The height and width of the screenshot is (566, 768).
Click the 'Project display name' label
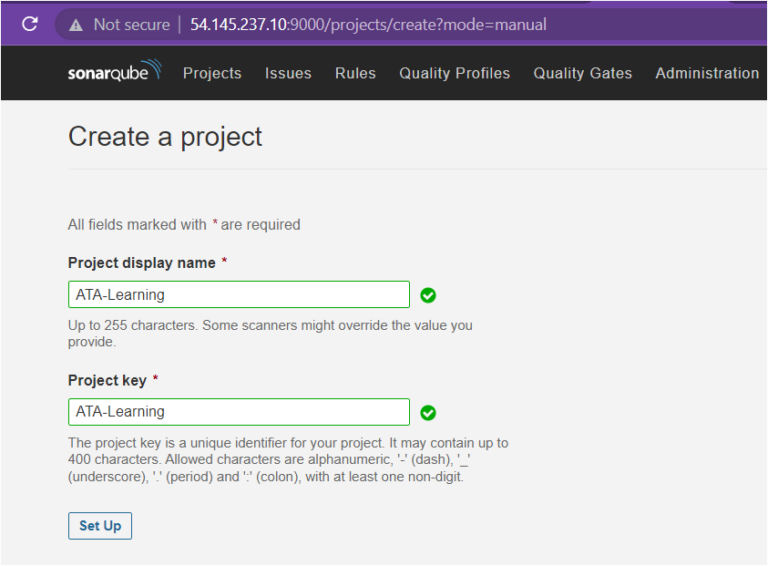click(141, 263)
